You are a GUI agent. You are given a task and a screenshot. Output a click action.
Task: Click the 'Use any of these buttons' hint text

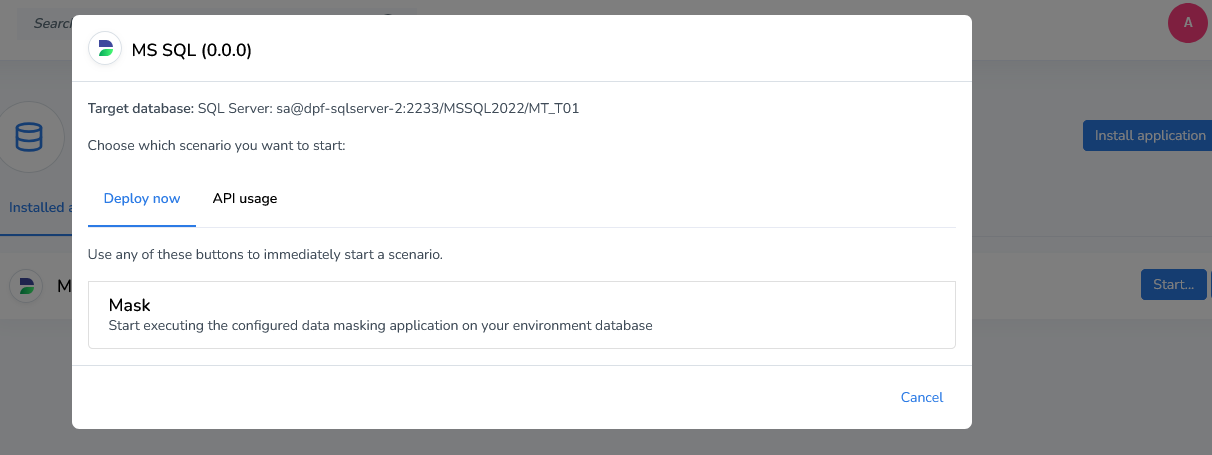pos(265,254)
